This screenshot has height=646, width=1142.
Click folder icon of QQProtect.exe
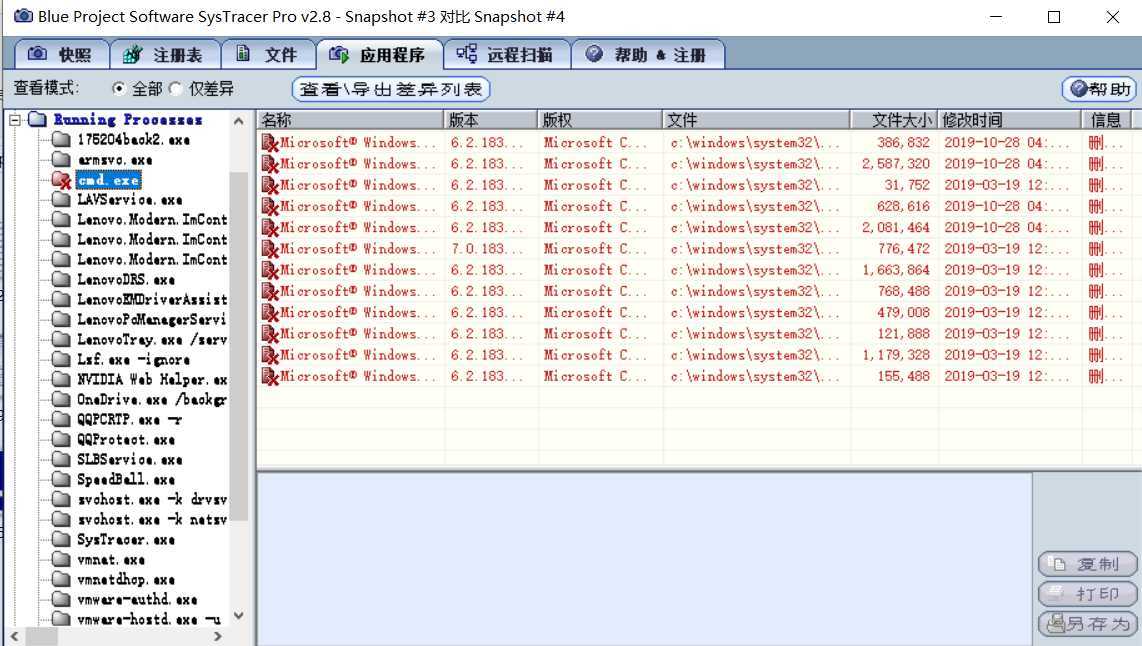pos(62,439)
